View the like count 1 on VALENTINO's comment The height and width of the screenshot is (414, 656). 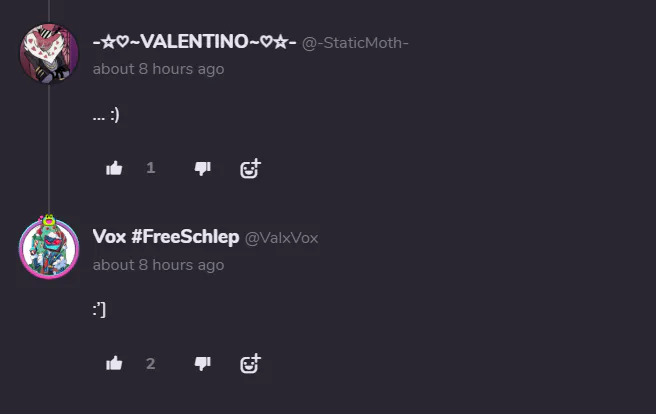151,168
